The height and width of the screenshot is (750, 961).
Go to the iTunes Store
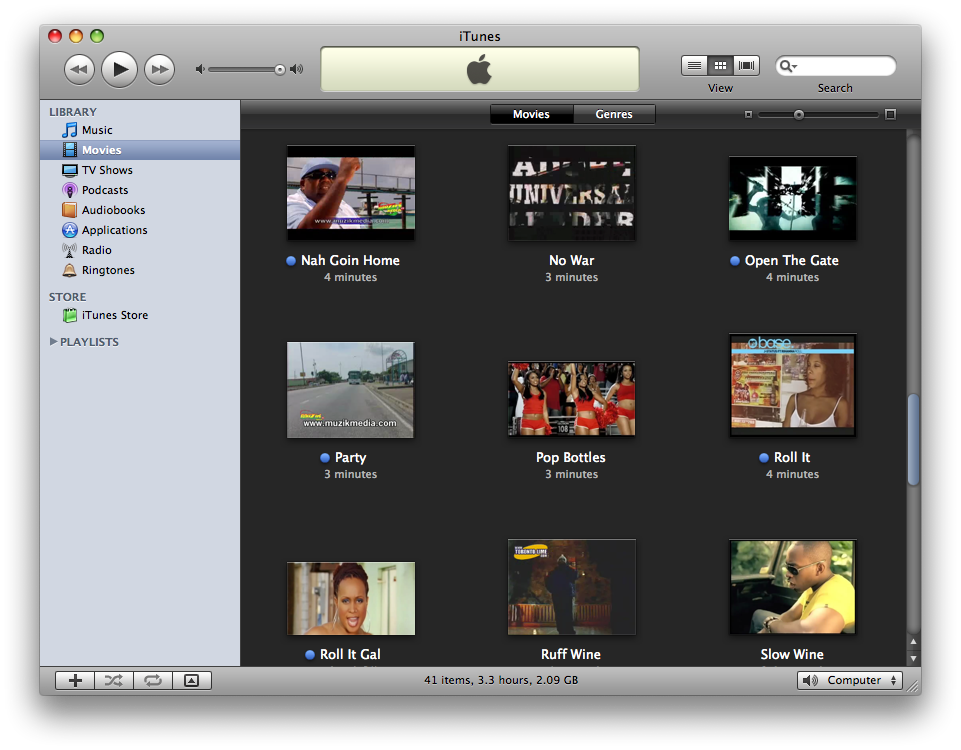pyautogui.click(x=114, y=315)
